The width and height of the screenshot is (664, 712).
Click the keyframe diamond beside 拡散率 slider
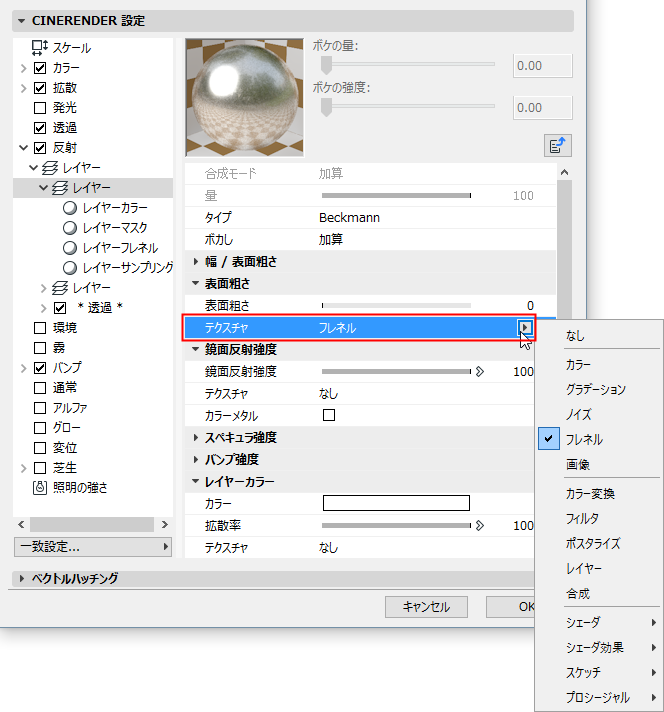[x=480, y=526]
